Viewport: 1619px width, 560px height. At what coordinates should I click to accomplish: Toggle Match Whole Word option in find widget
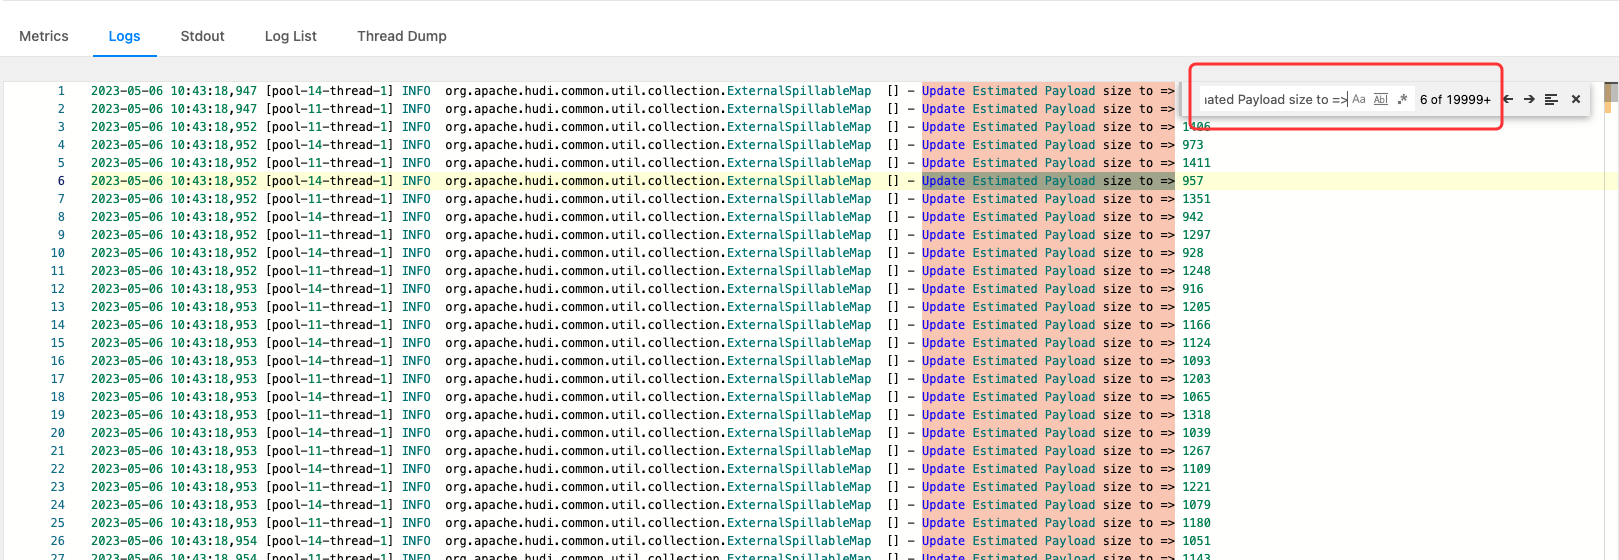[x=1381, y=99]
